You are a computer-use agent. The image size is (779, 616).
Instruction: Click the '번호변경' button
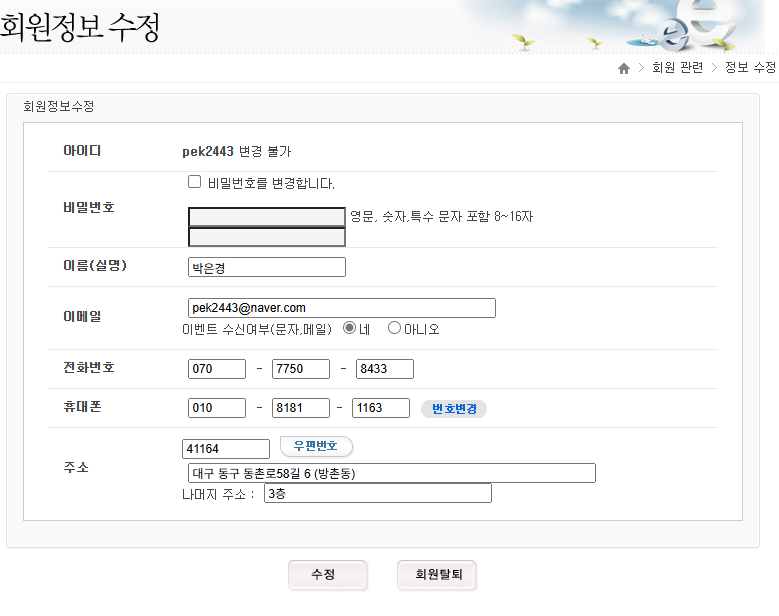[453, 409]
